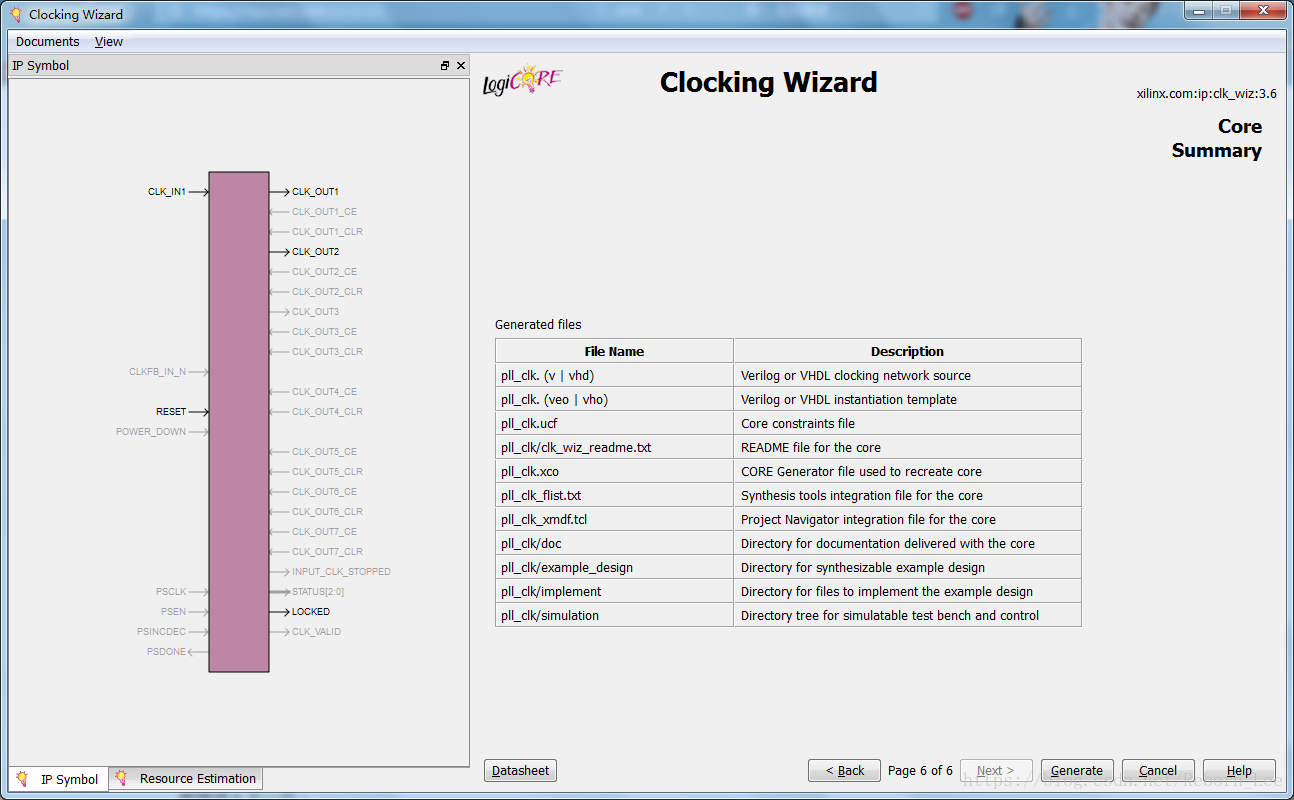The width and height of the screenshot is (1294, 800).
Task: Click the CLK_OUT3 port label
Action: tap(315, 311)
